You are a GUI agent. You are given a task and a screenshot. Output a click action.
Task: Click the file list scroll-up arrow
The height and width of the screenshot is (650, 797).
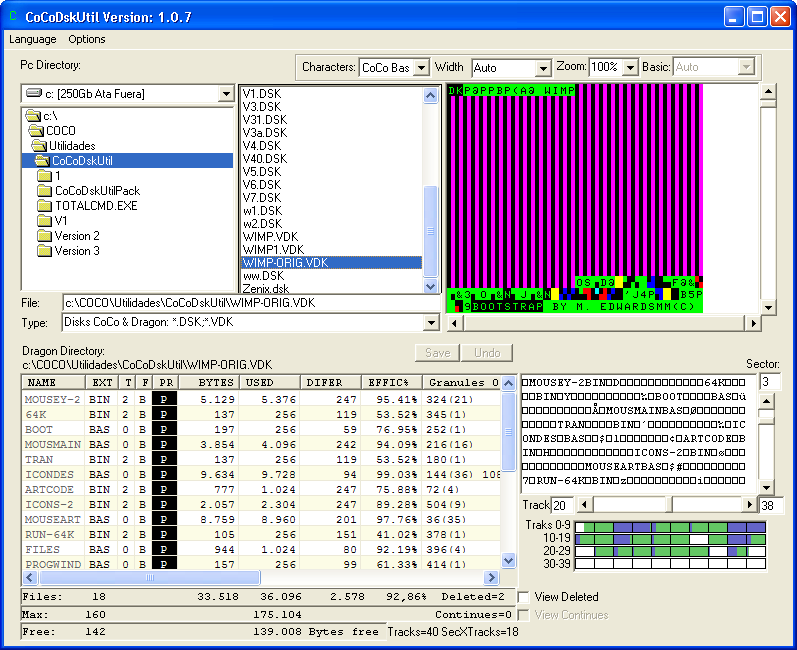(431, 95)
